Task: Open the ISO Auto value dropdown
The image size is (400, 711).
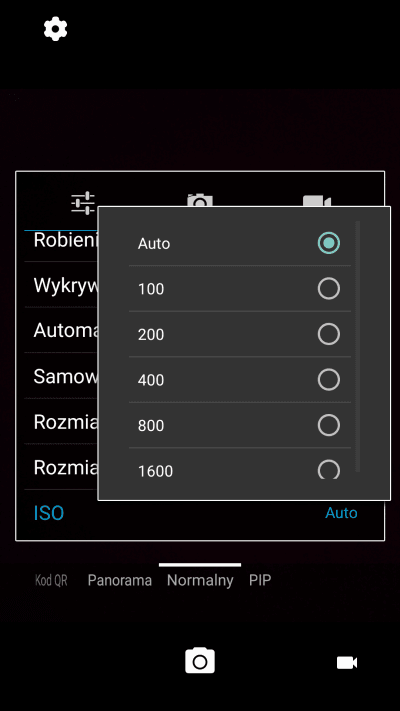Action: point(341,513)
